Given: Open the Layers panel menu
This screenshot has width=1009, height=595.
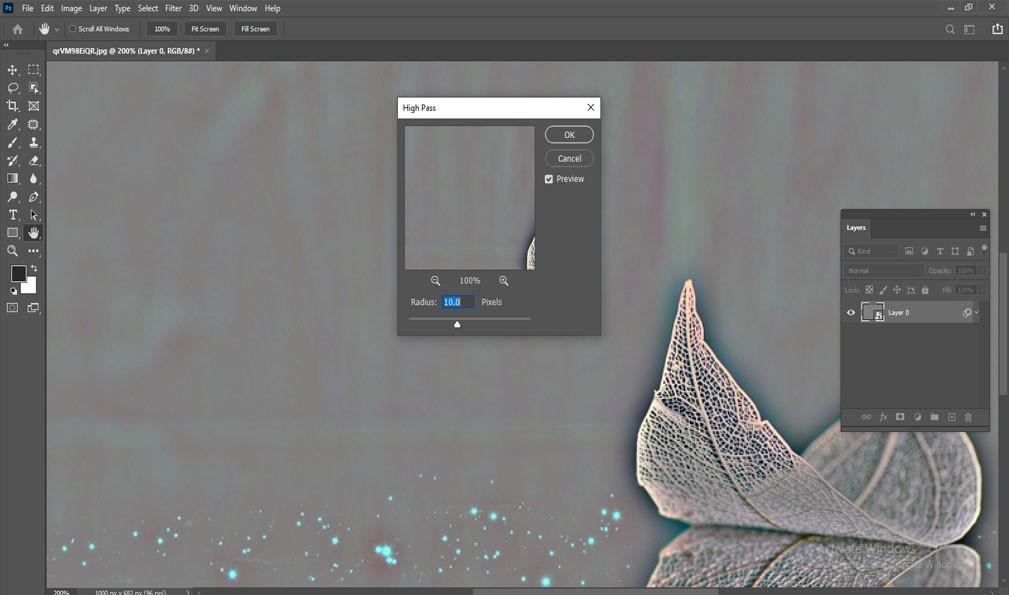Looking at the screenshot, I should pyautogui.click(x=983, y=228).
